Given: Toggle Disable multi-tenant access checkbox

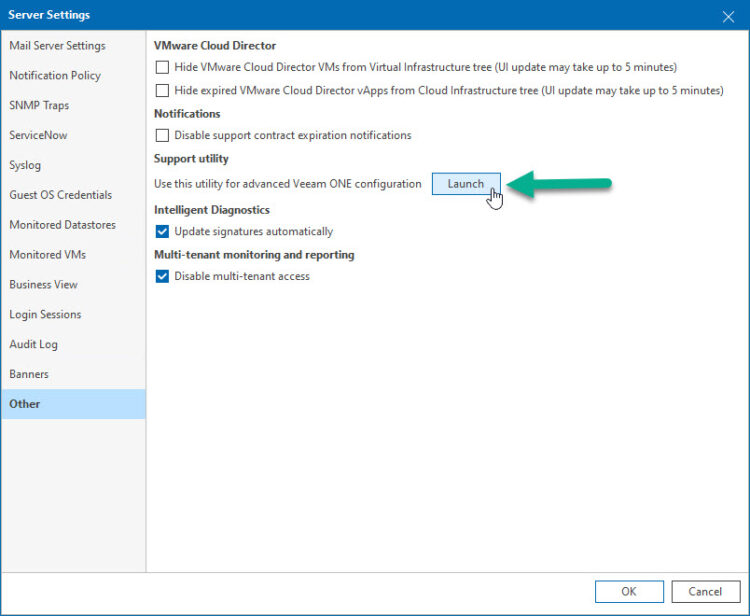Looking at the screenshot, I should (x=163, y=276).
